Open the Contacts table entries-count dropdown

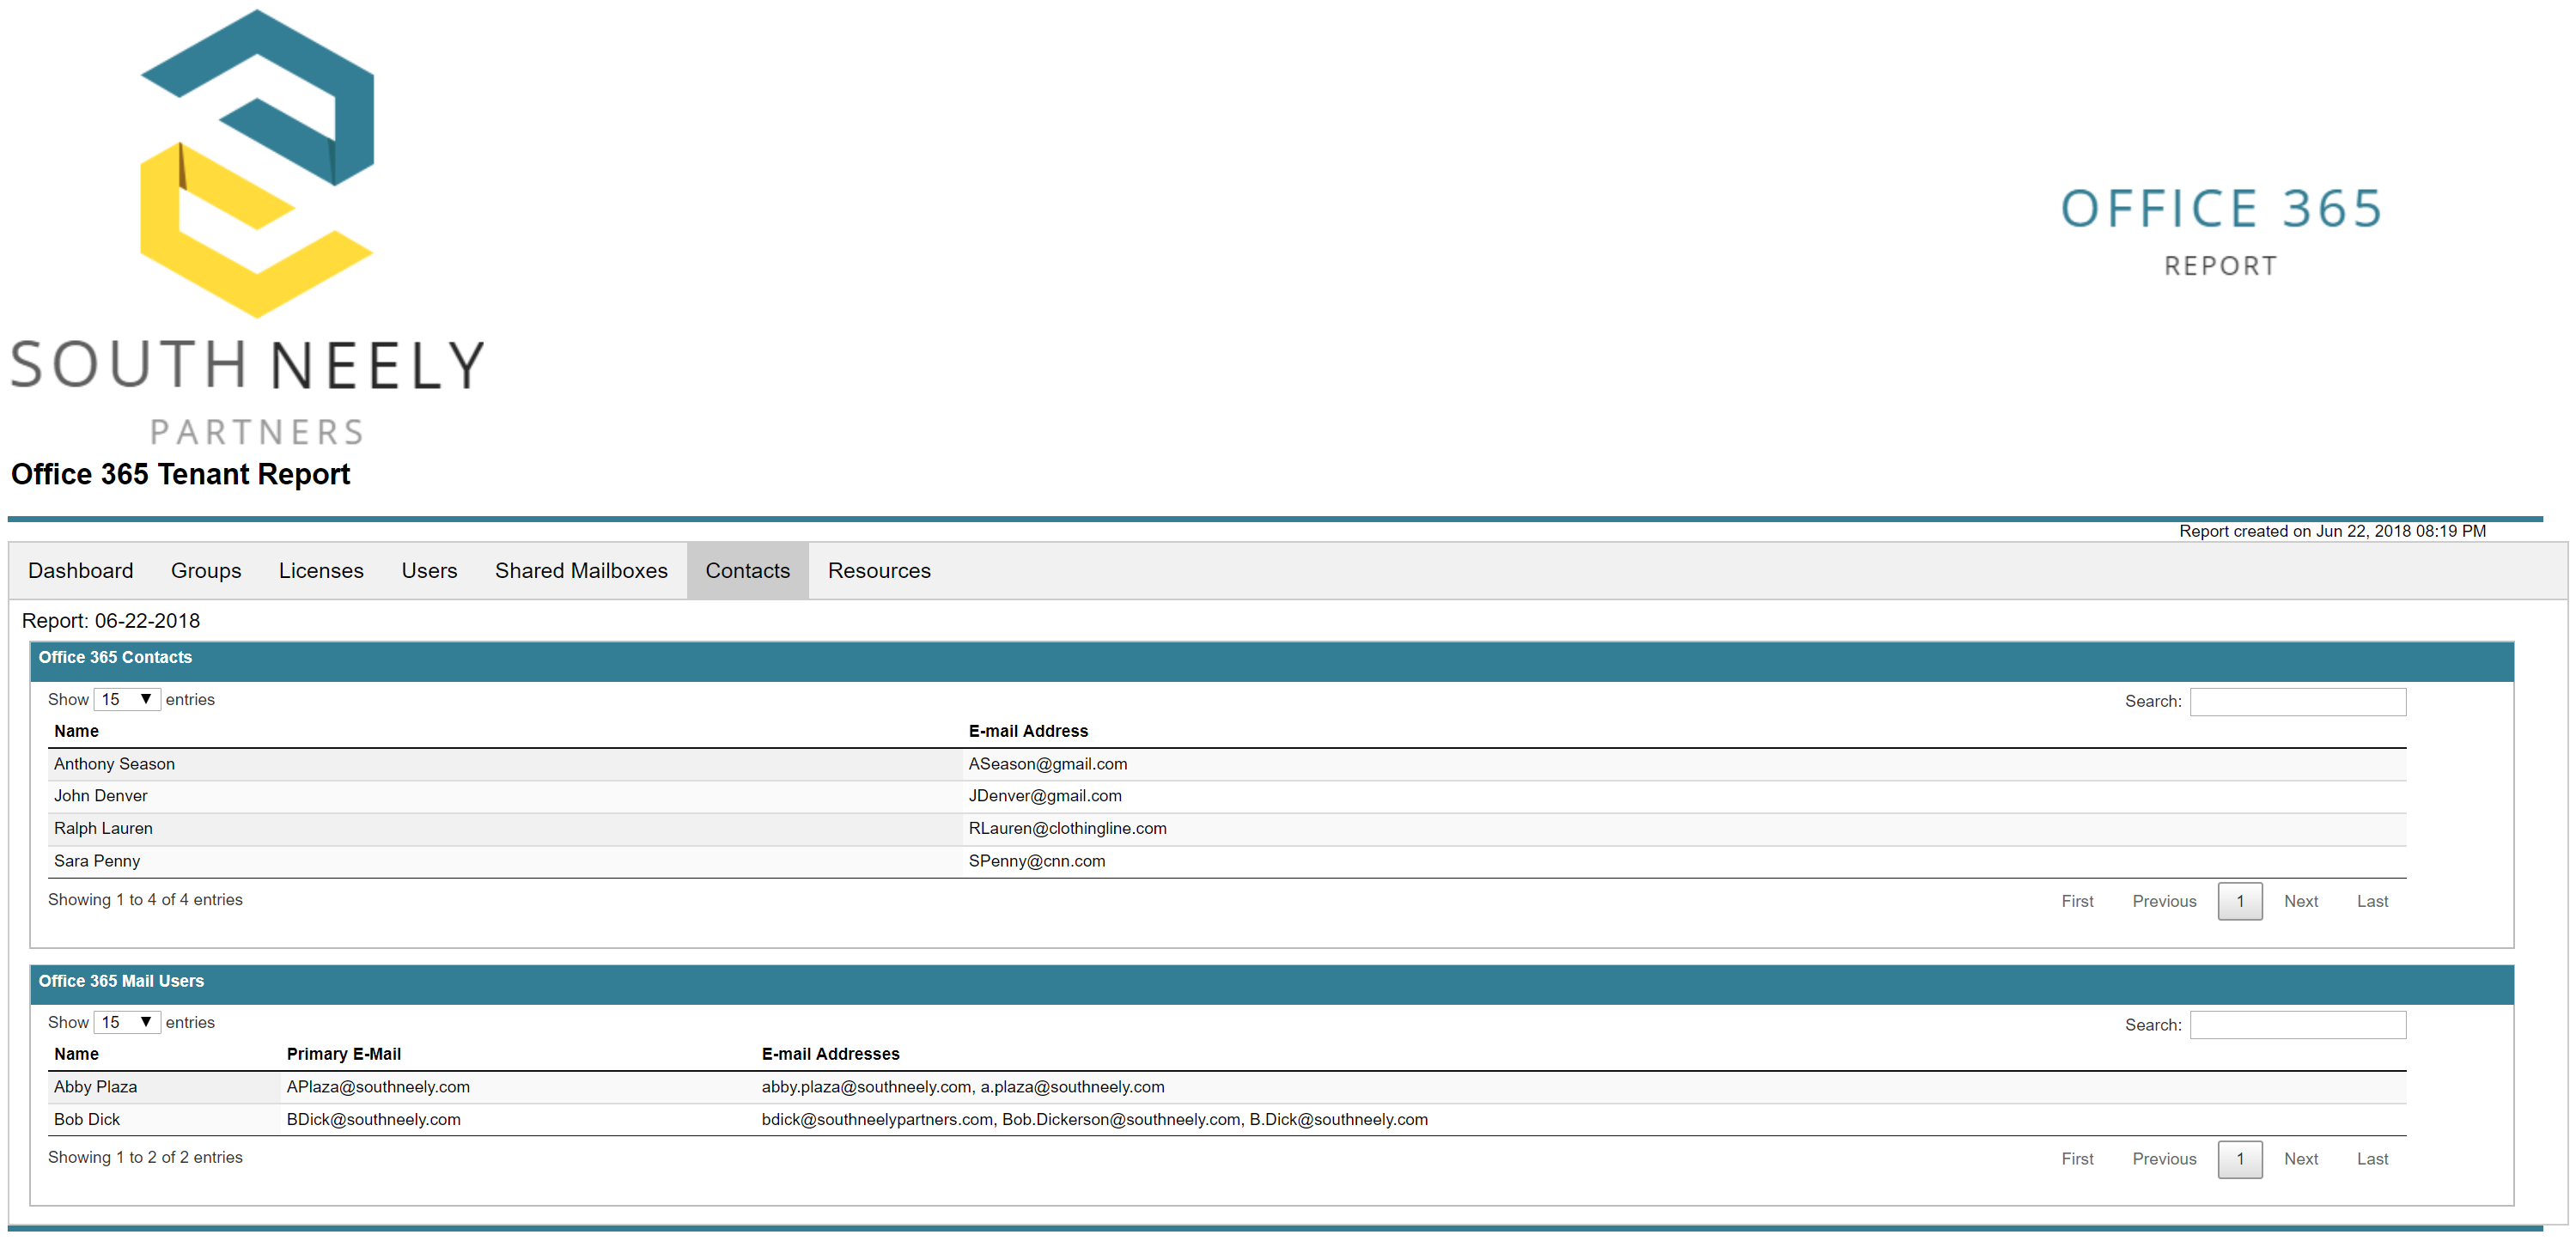[127, 699]
